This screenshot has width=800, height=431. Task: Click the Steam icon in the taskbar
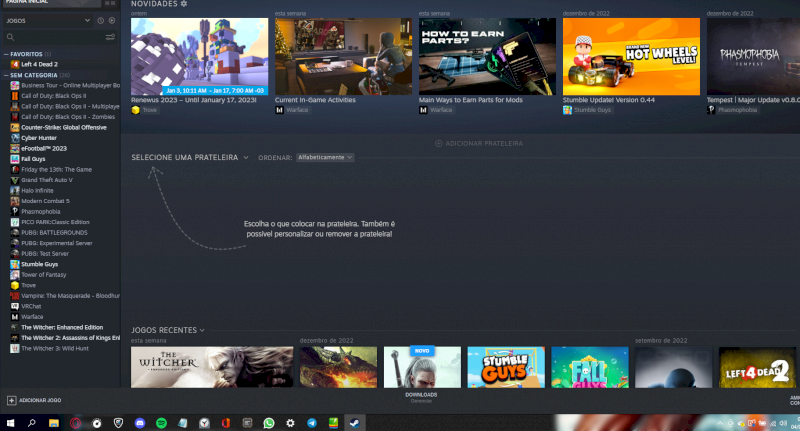(354, 423)
